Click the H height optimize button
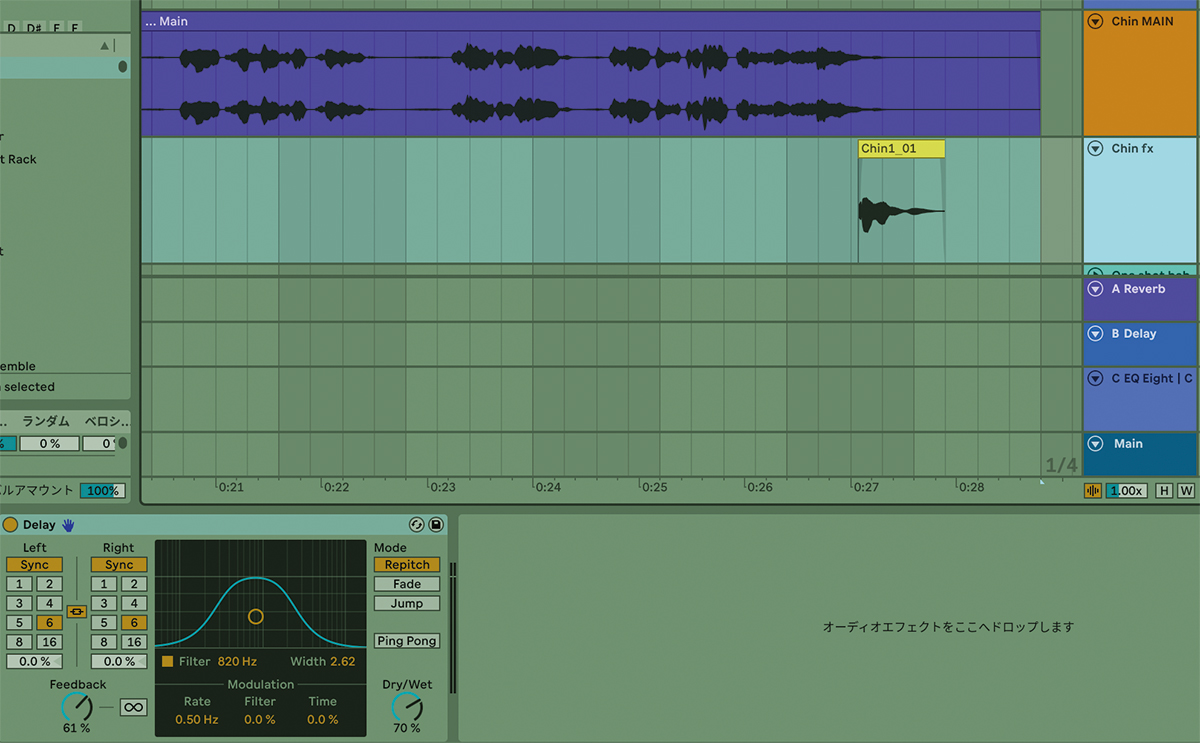The image size is (1200, 743). pyautogui.click(x=1164, y=491)
